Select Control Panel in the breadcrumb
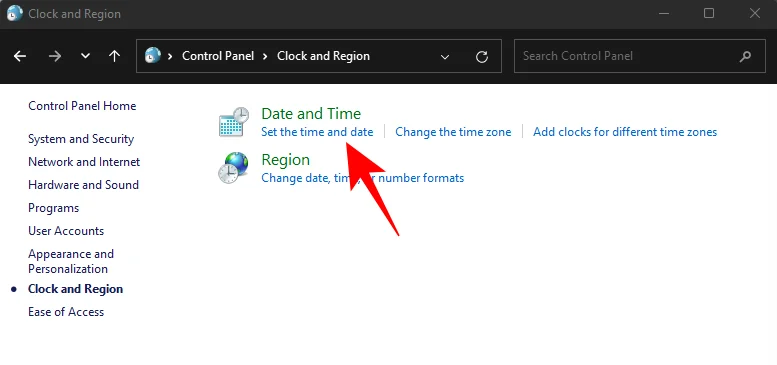The width and height of the screenshot is (777, 365). 218,56
